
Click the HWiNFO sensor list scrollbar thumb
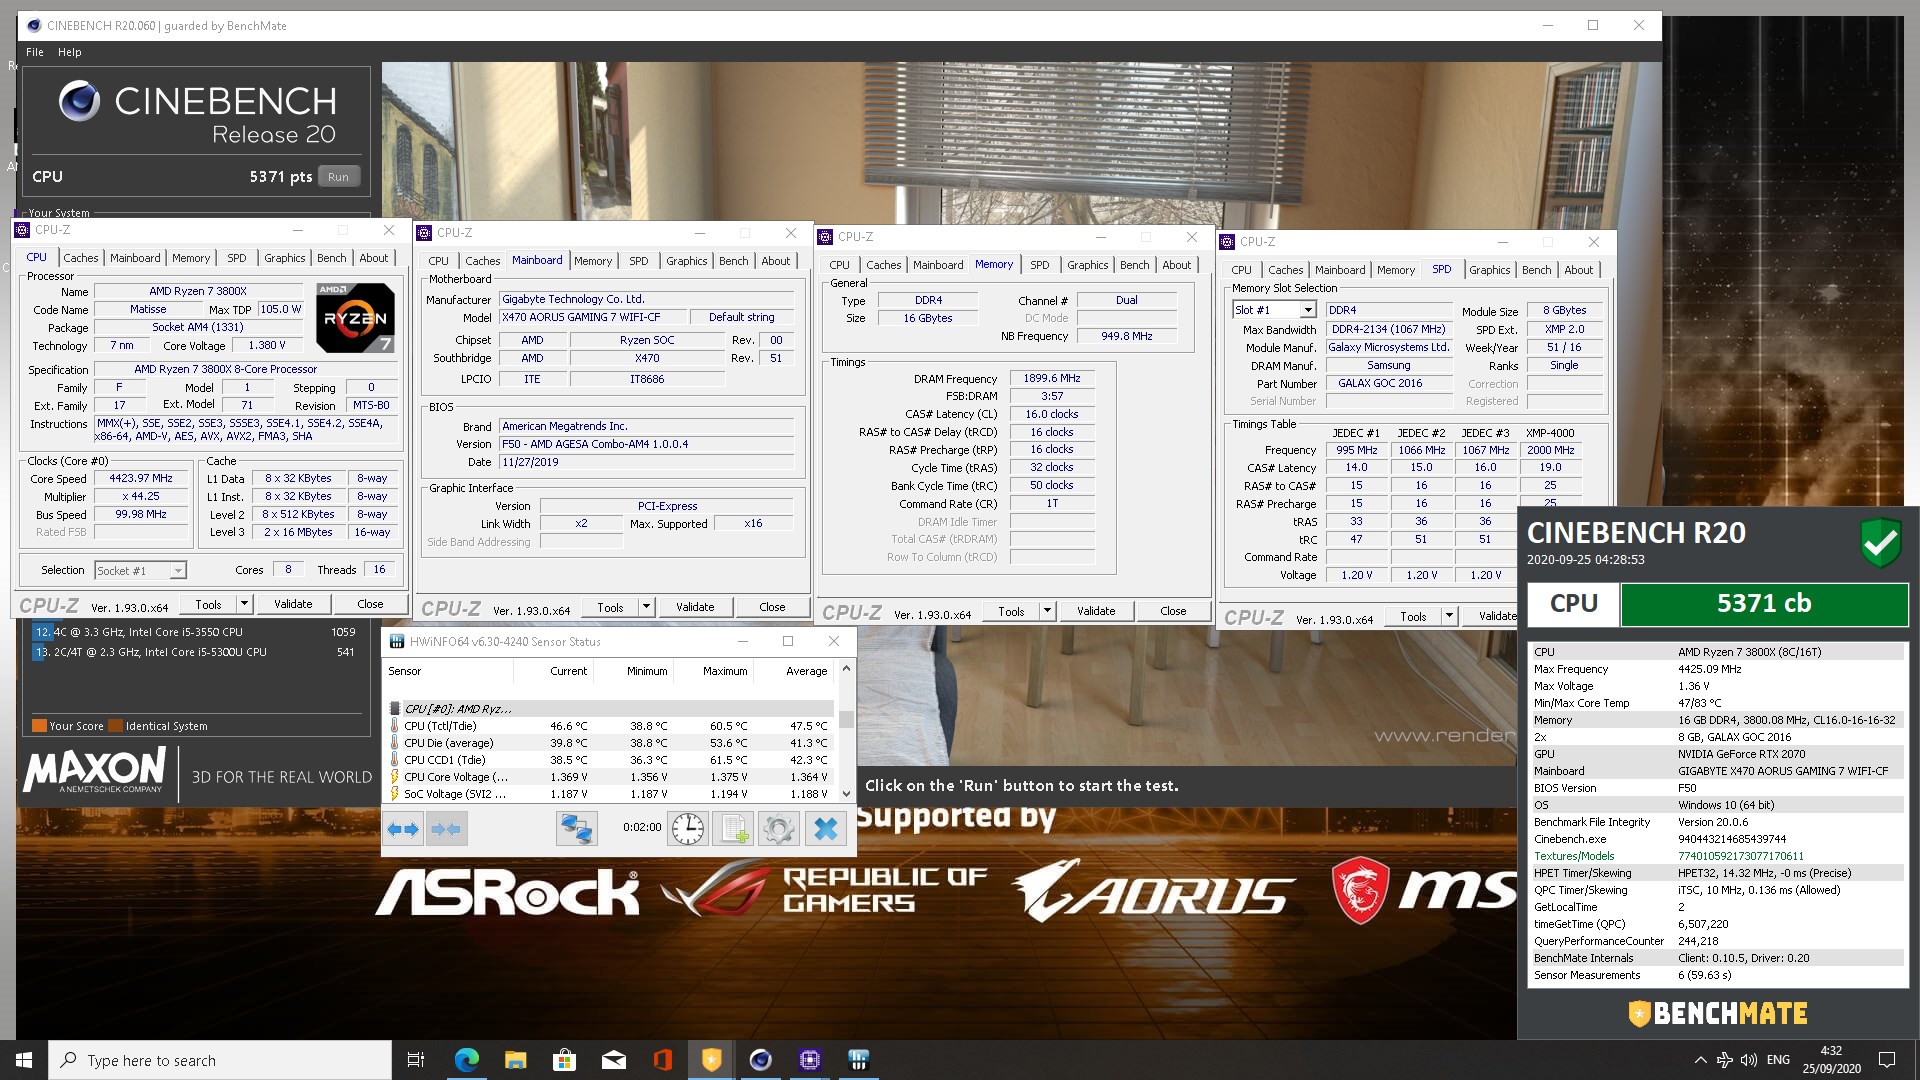coord(846,718)
